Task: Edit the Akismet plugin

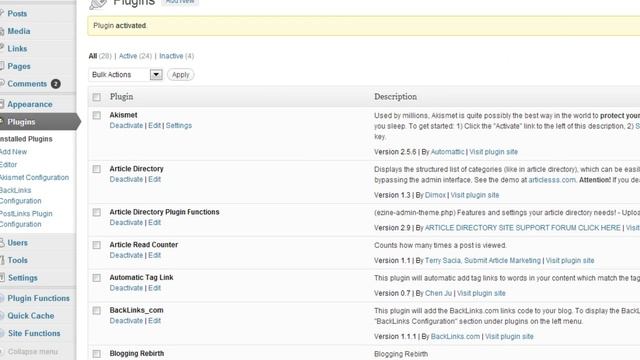Action: [x=154, y=126]
